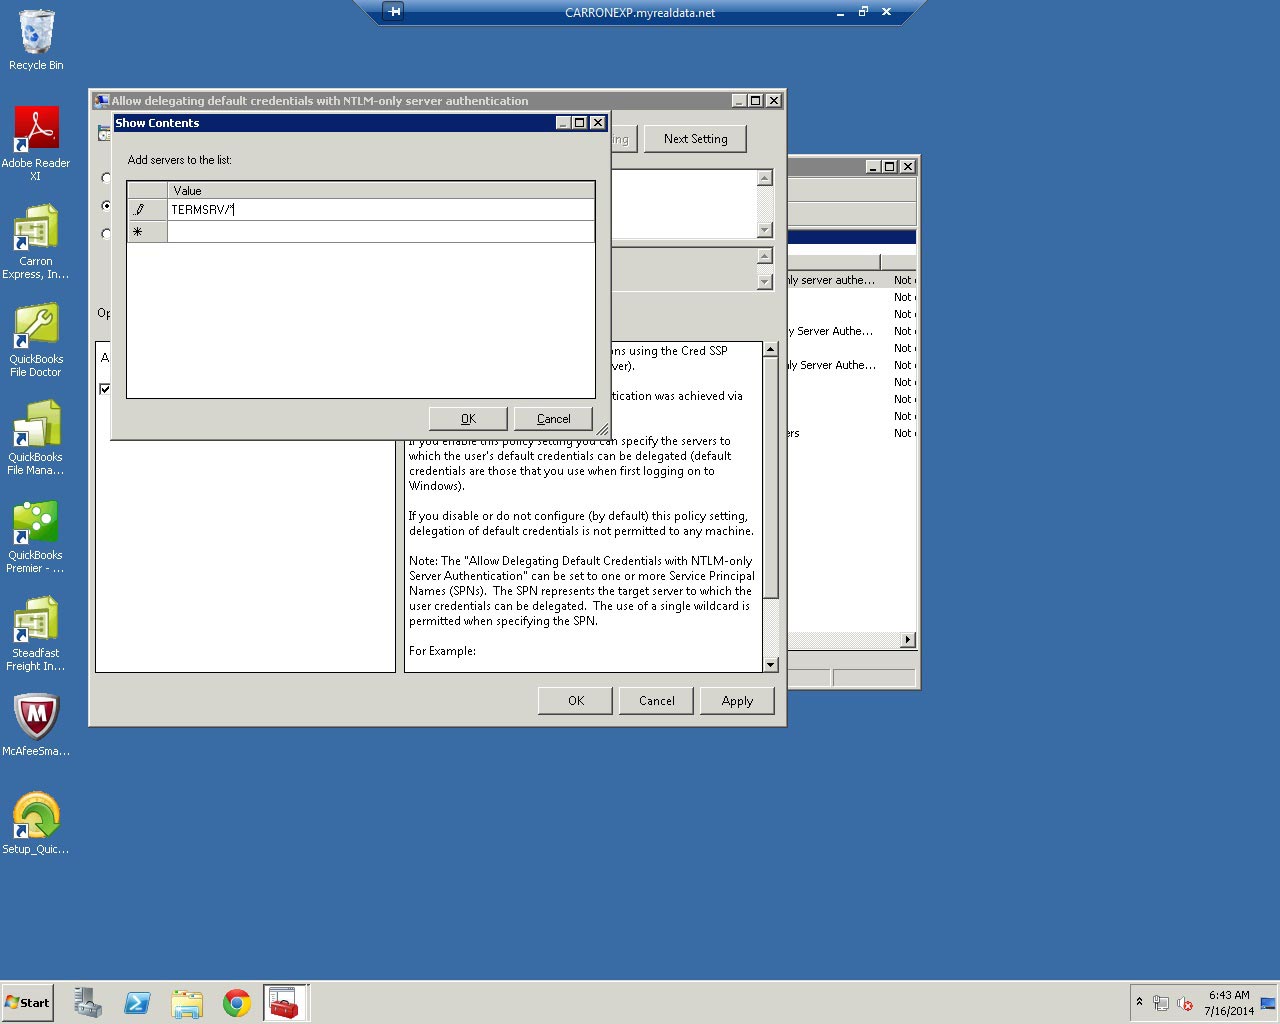Click the help text scrollbar down arrow
The image size is (1280, 1024).
(770, 665)
